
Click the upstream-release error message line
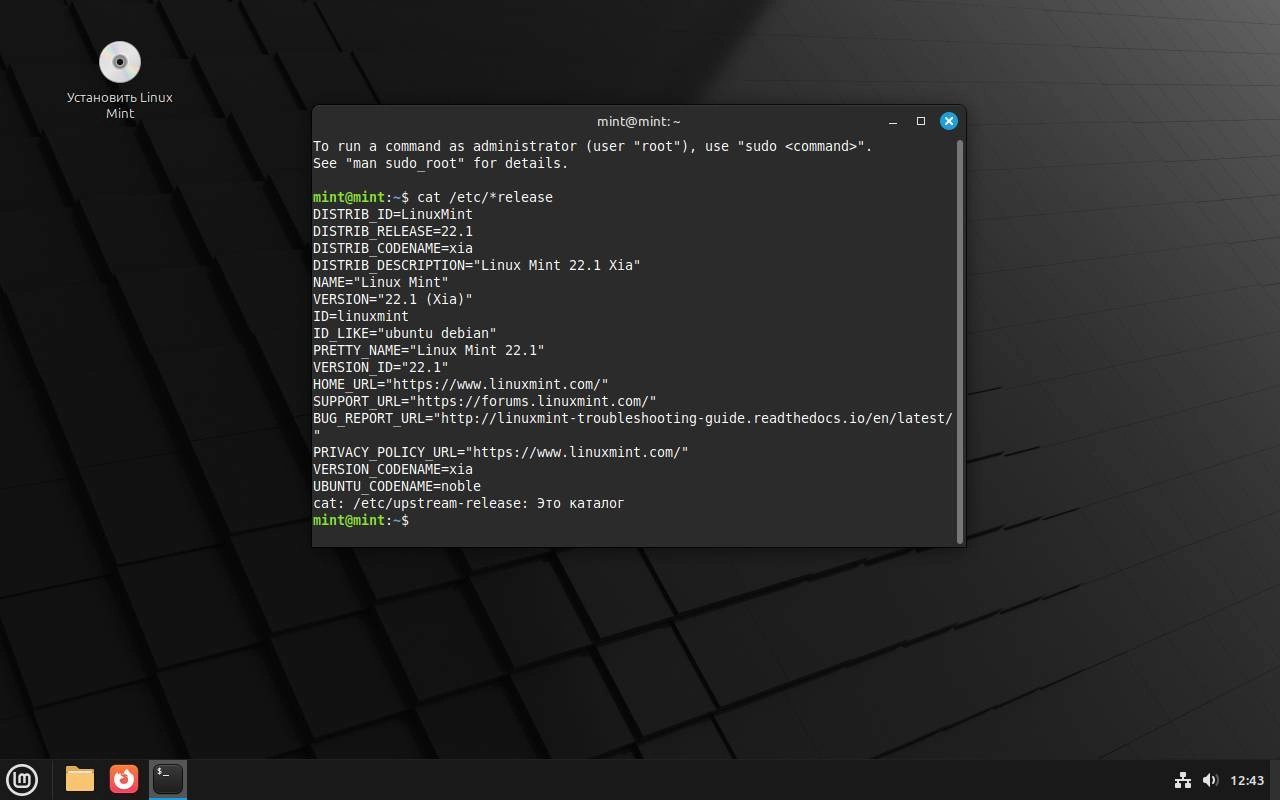pyautogui.click(x=468, y=503)
